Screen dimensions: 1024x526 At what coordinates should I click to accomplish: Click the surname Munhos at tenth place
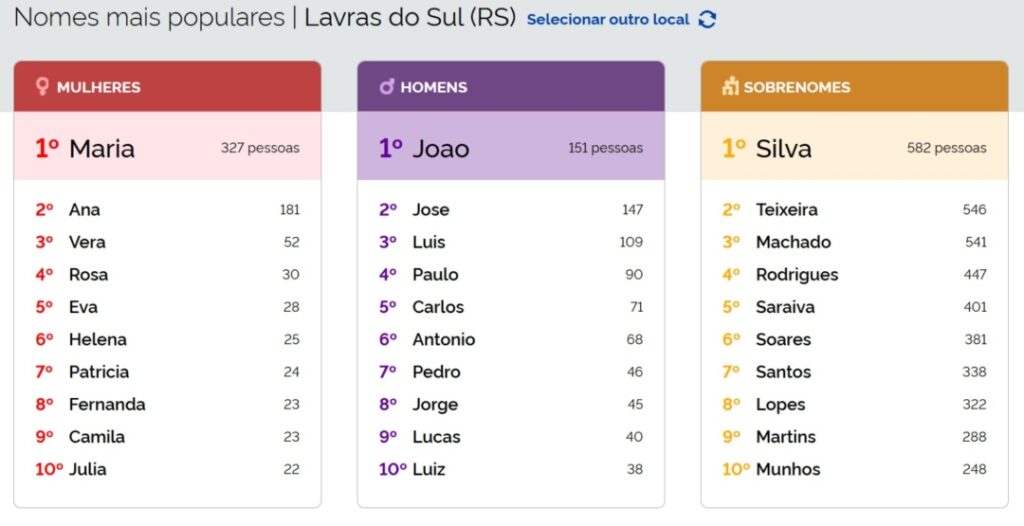pos(788,469)
